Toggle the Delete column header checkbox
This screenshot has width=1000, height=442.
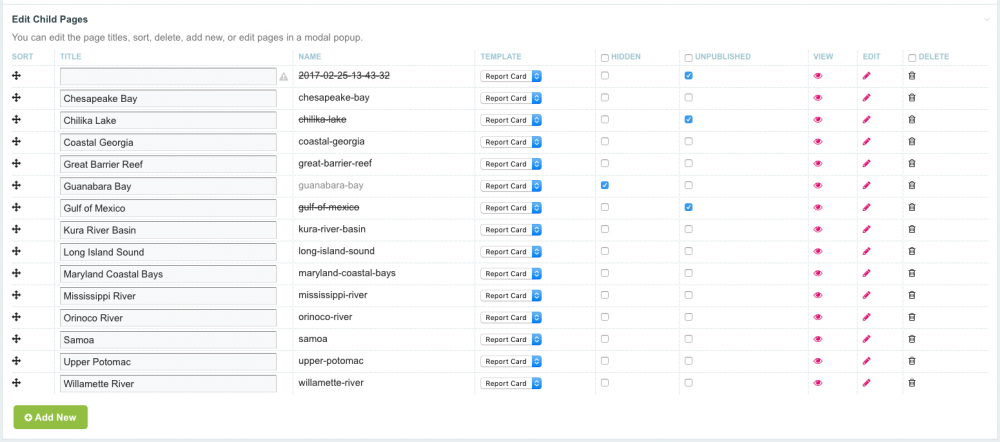911,58
